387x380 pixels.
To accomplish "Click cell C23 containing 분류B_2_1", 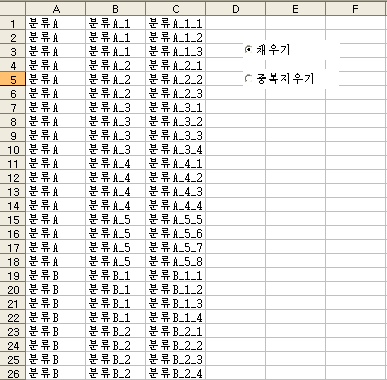I will point(176,331).
